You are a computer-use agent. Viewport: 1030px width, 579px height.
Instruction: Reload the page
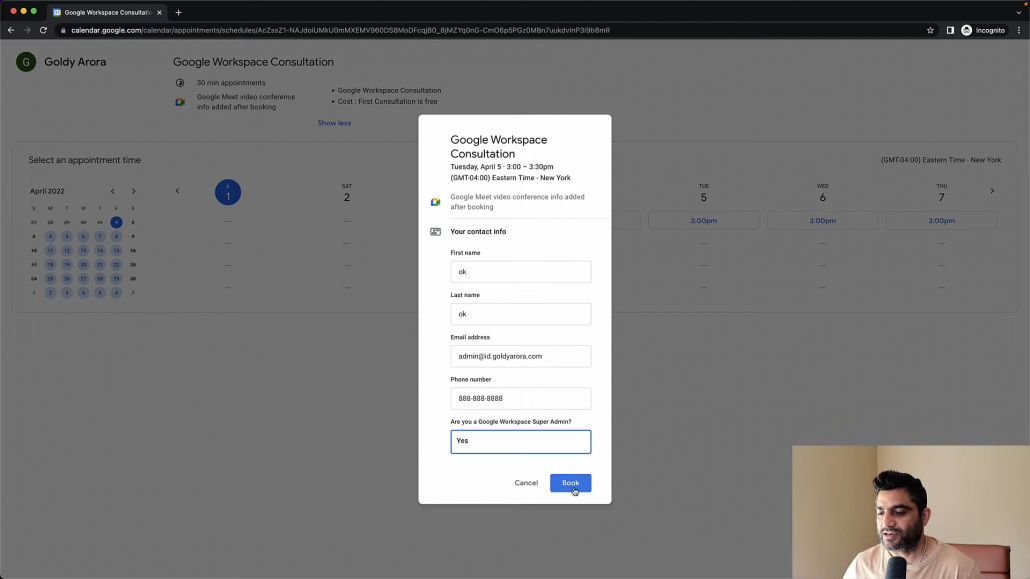[43, 30]
